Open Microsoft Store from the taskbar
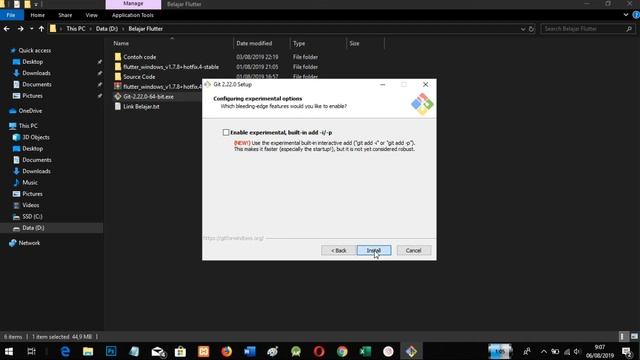 pos(180,351)
